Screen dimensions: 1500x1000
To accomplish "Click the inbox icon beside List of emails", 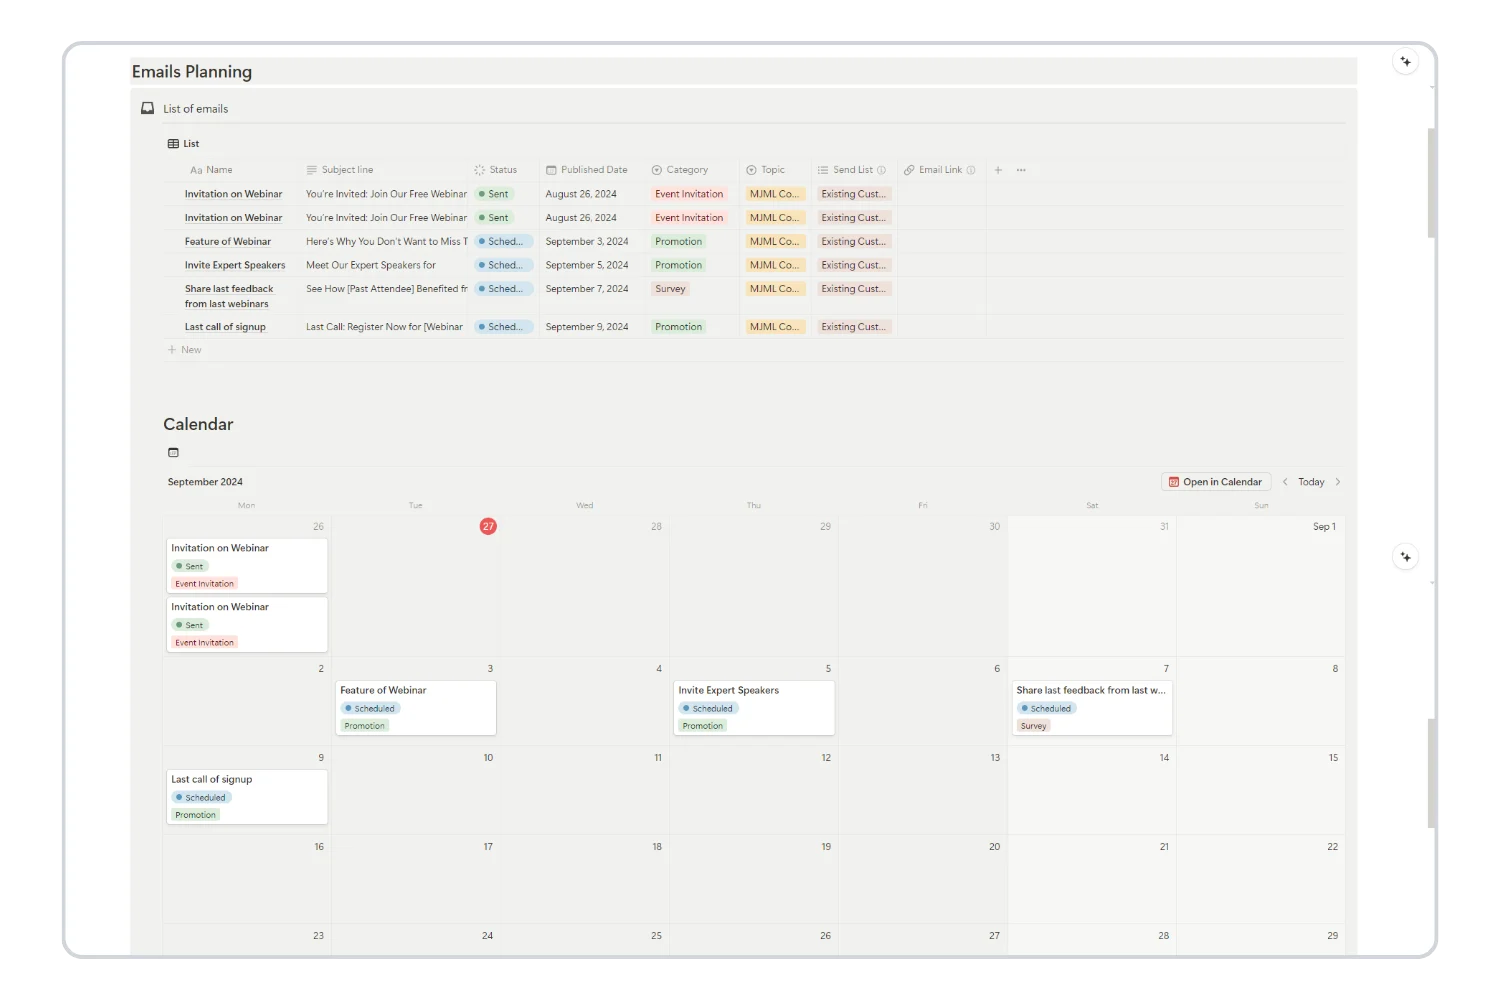I will [x=148, y=108].
